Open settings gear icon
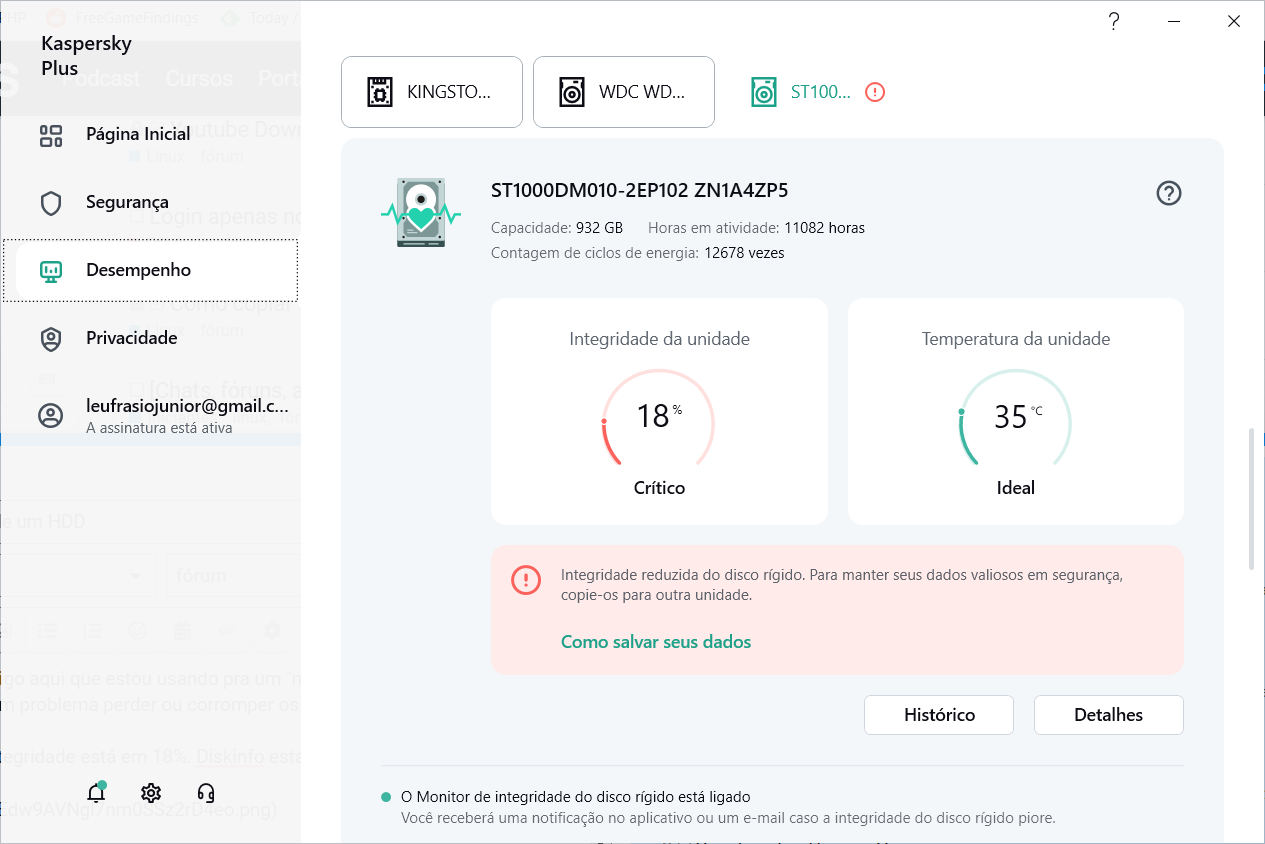The height and width of the screenshot is (844, 1265). (151, 793)
